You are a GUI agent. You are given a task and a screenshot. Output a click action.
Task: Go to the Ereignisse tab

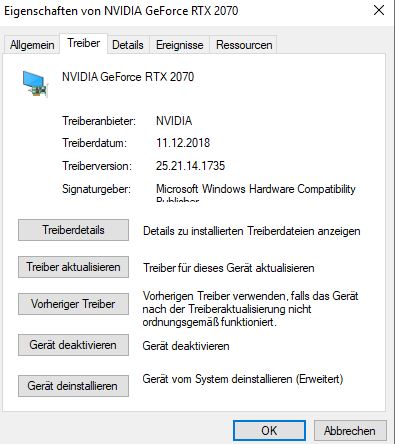click(180, 45)
